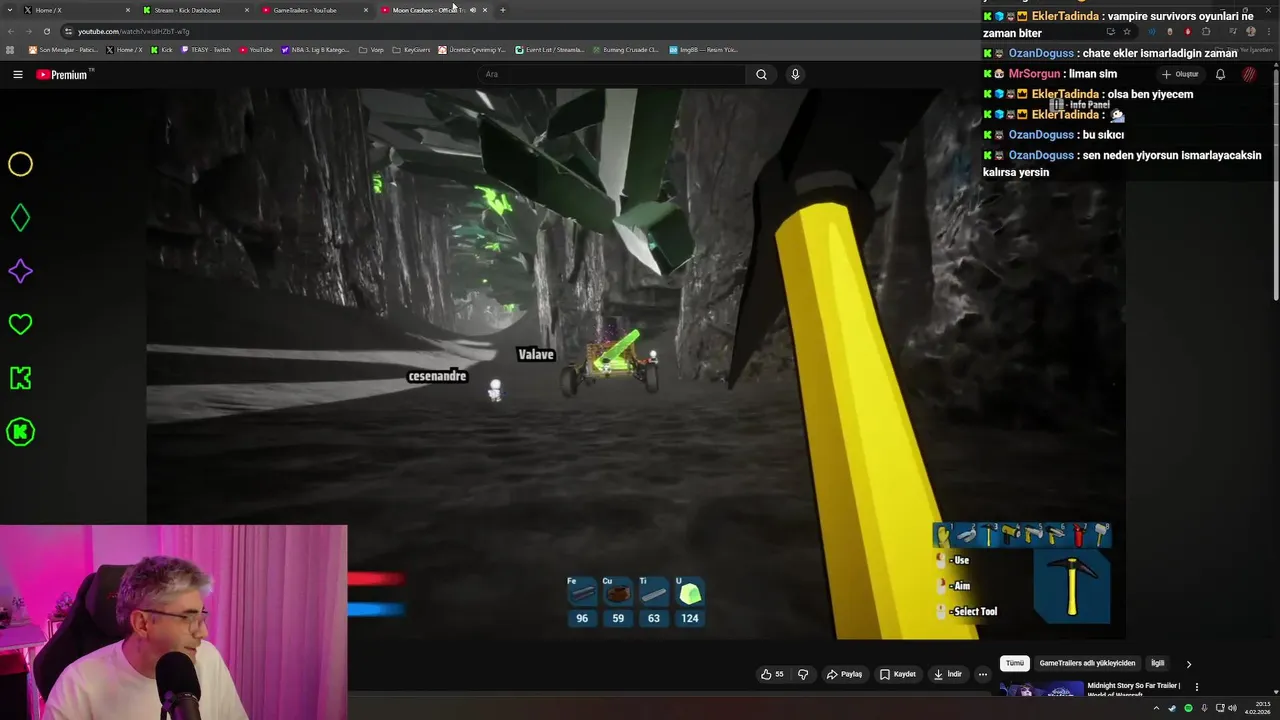Click the video player to pause
Viewport: 1280px width, 720px height.
coord(636,363)
